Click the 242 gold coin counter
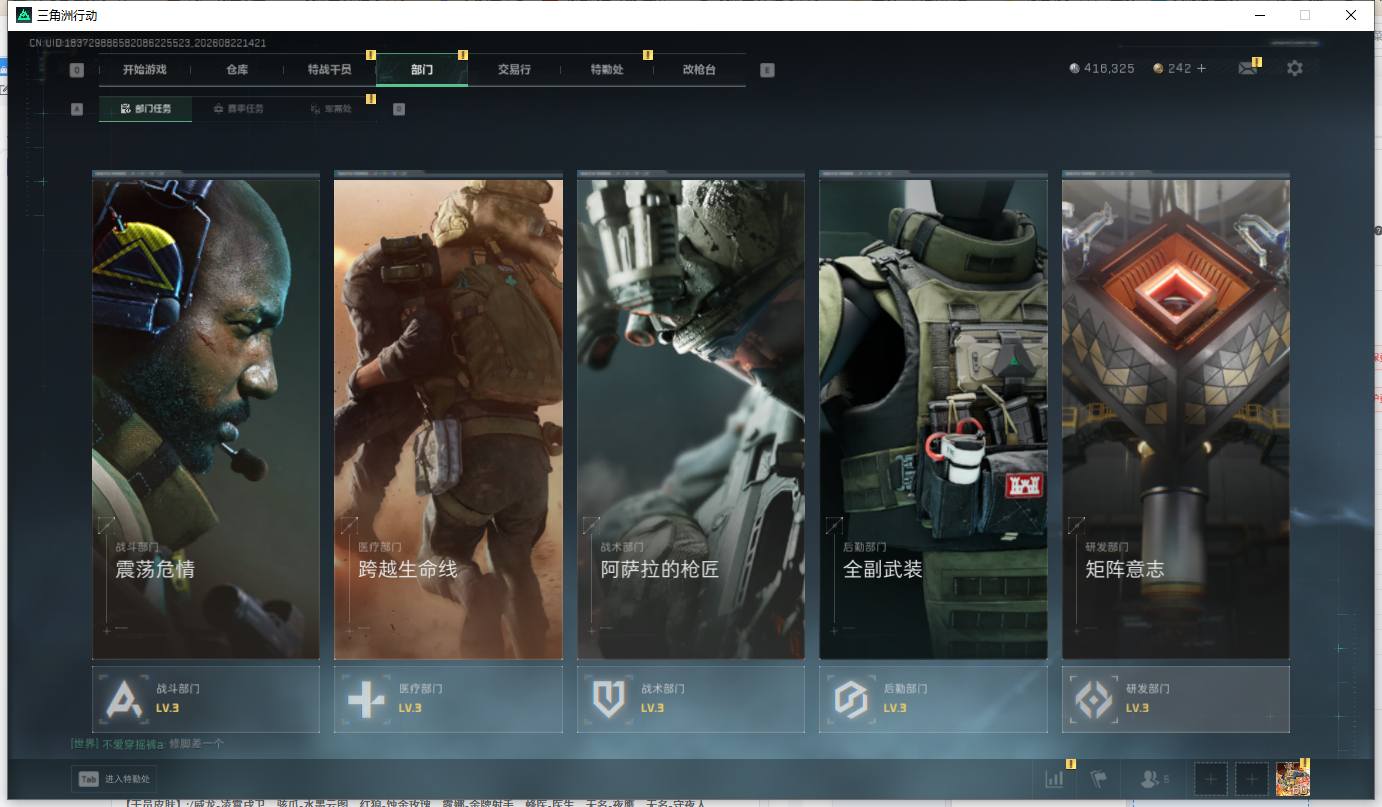The width and height of the screenshot is (1382, 807). click(x=1172, y=69)
